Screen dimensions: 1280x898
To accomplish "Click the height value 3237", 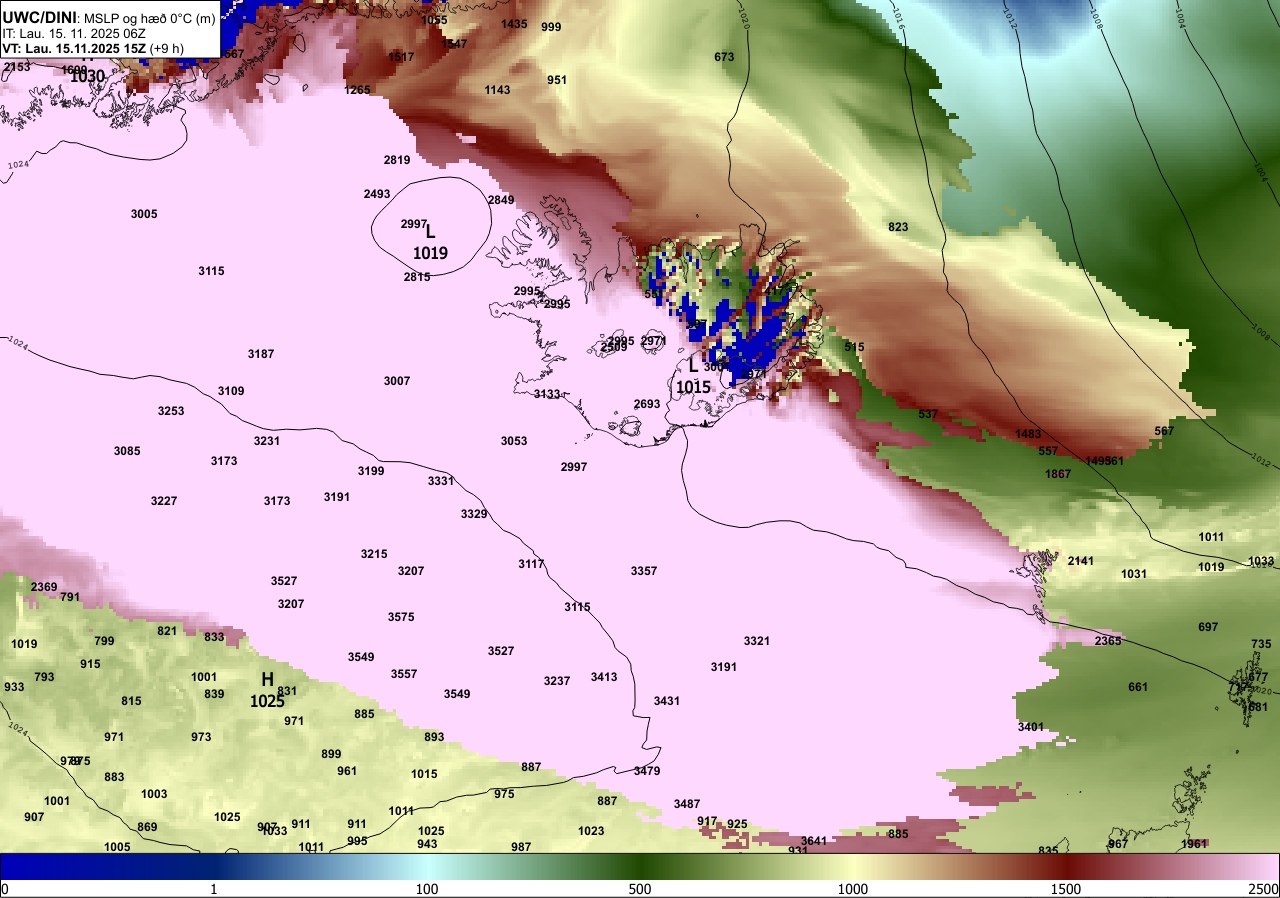I will coord(557,681).
